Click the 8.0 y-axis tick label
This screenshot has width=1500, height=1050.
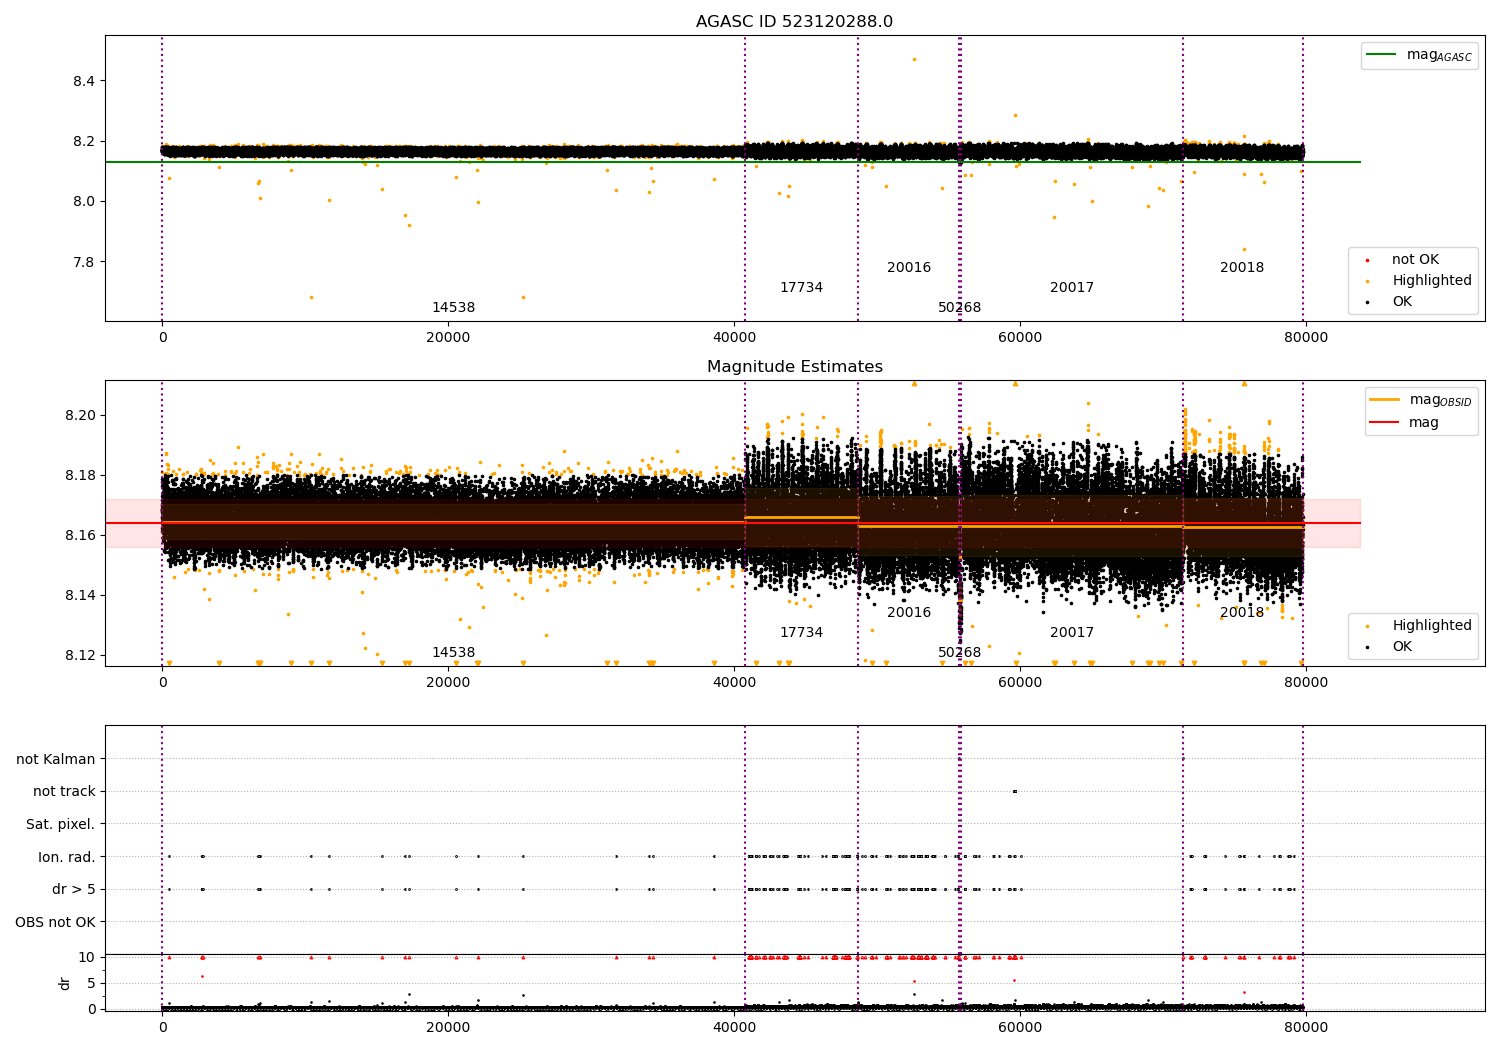[x=84, y=202]
